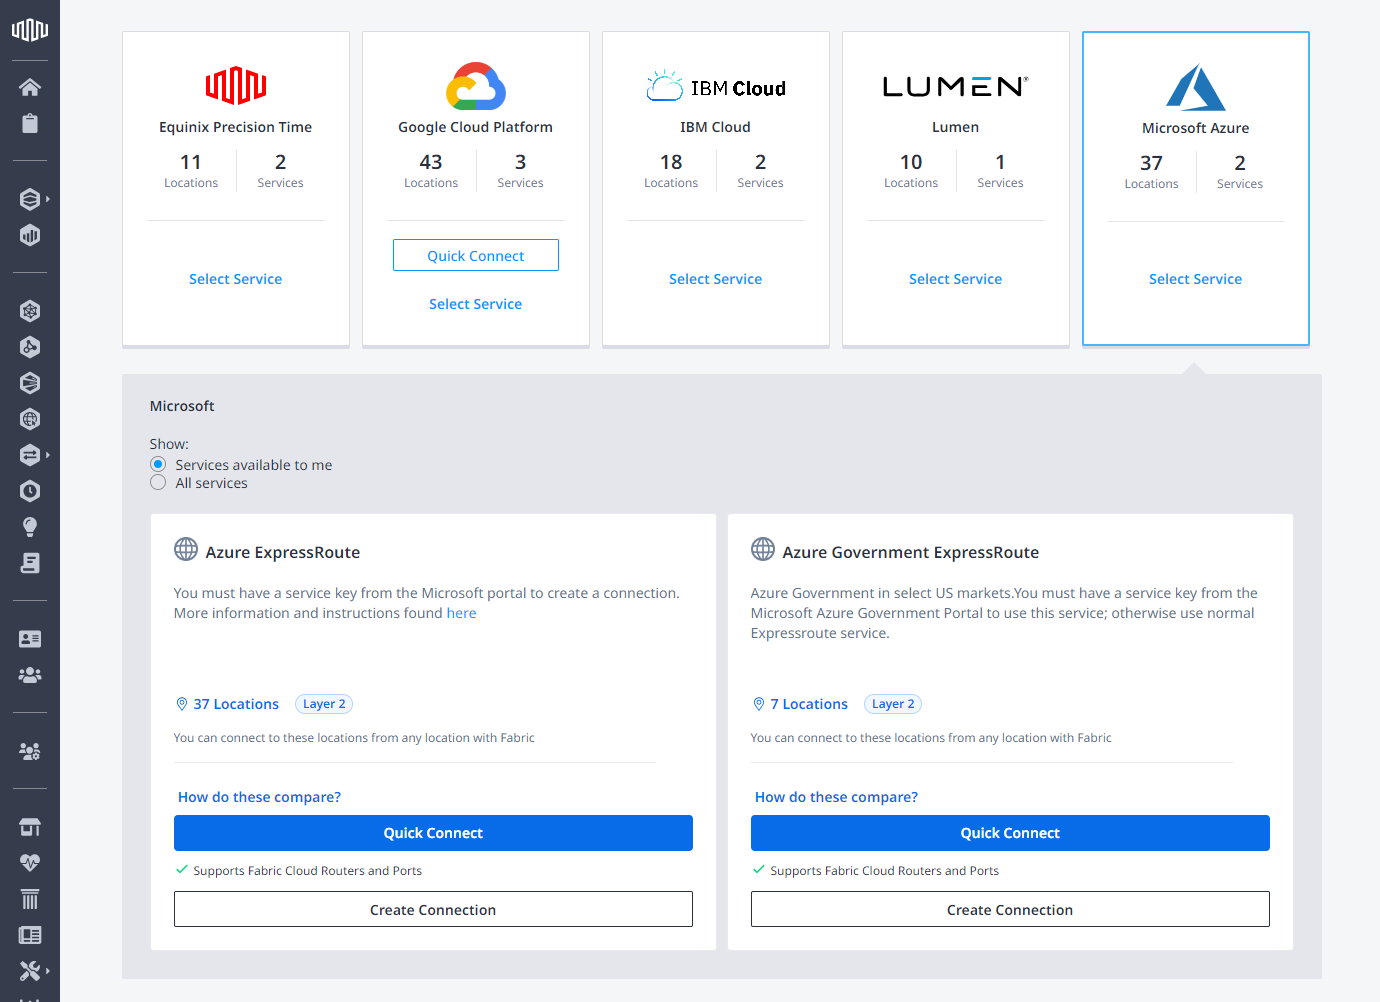This screenshot has width=1380, height=1002.
Task: Open the clock hexagon sidebar icon
Action: (x=30, y=491)
